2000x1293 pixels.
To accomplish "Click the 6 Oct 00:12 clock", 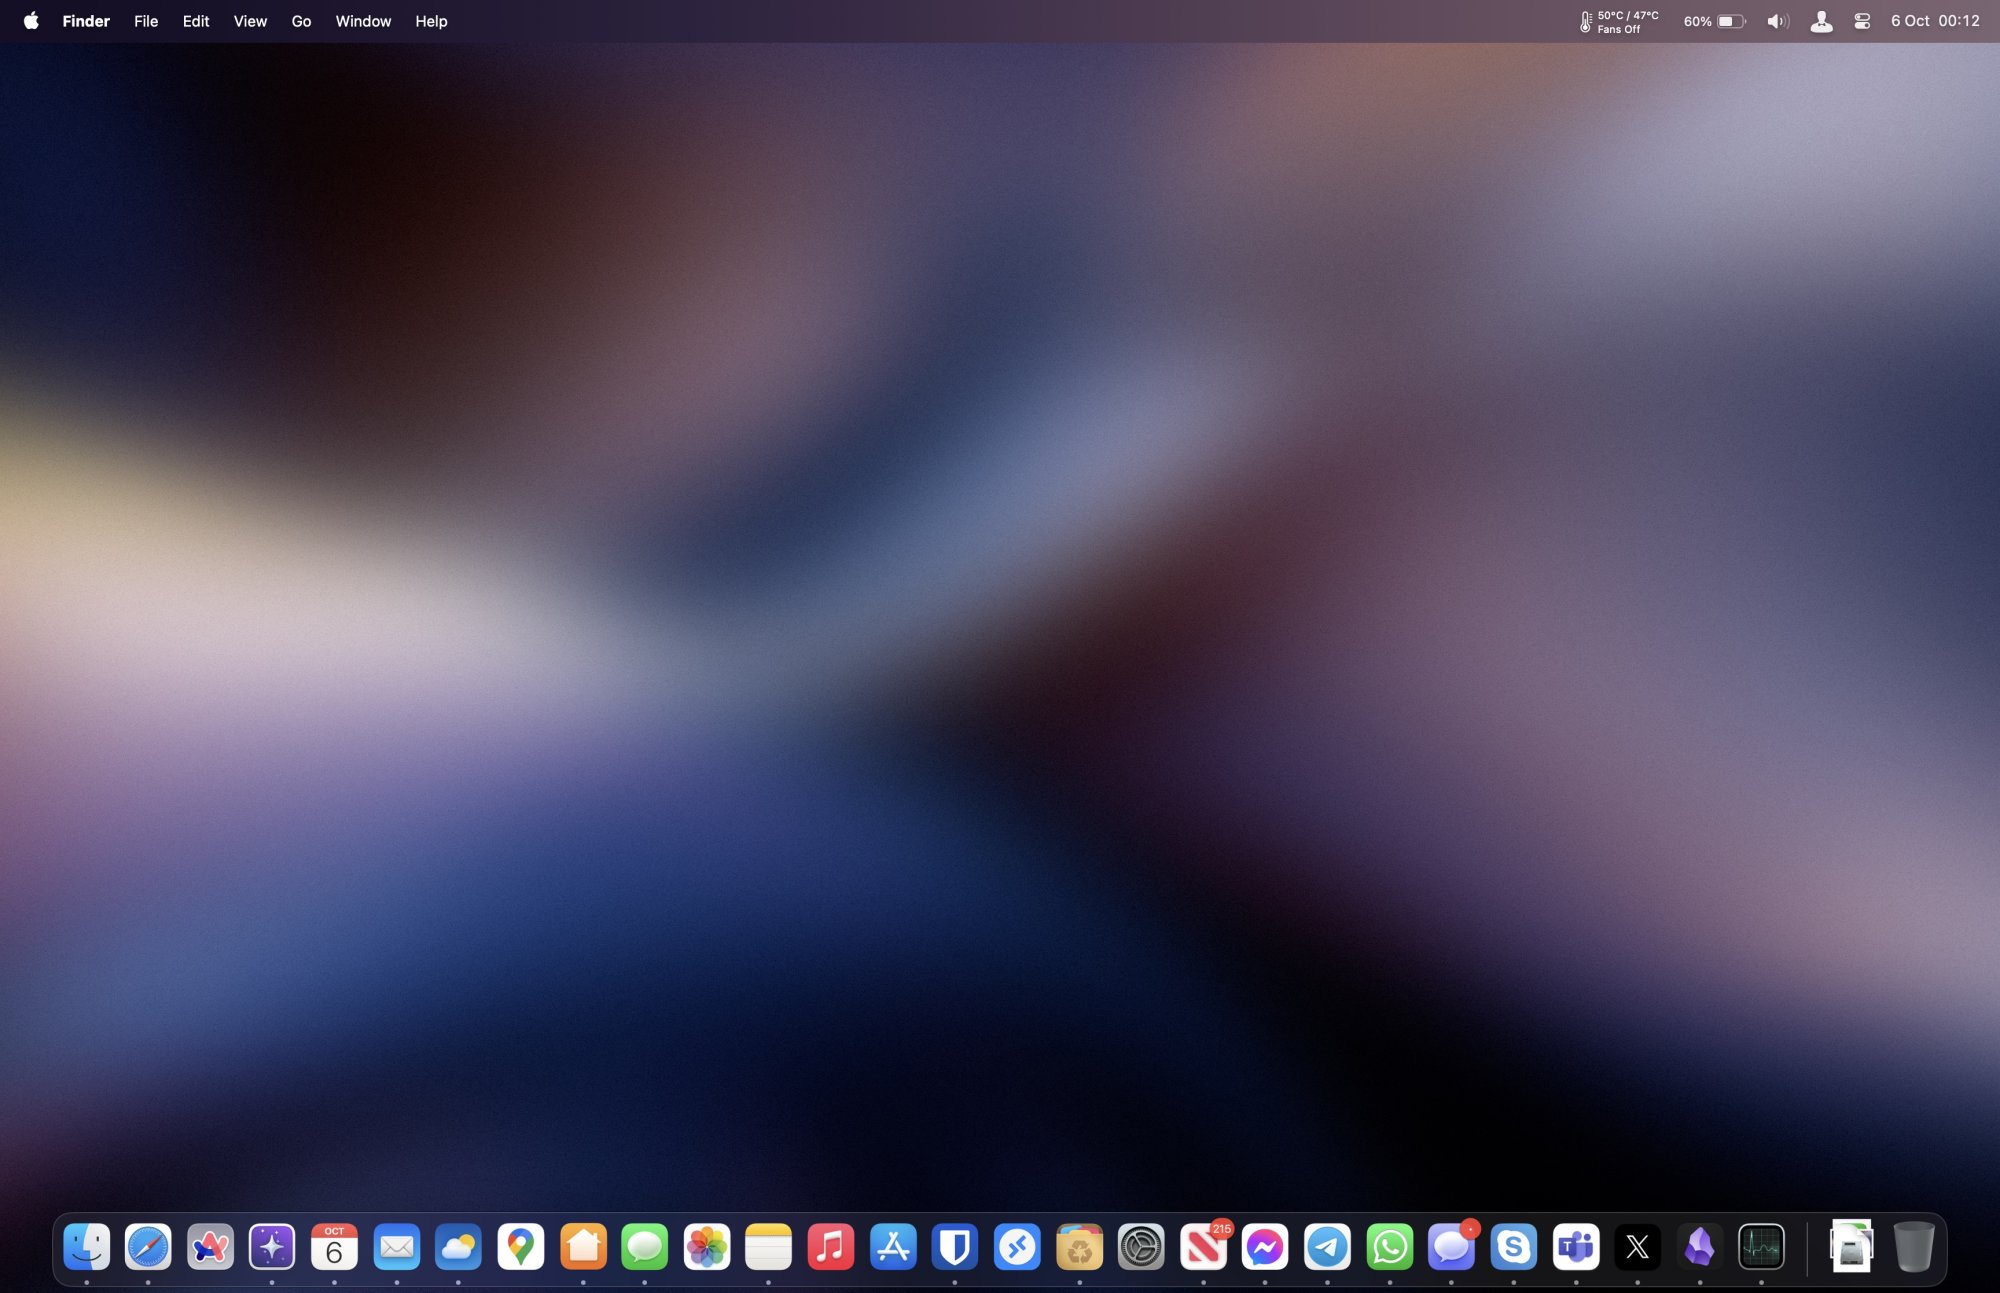I will click(x=1934, y=21).
